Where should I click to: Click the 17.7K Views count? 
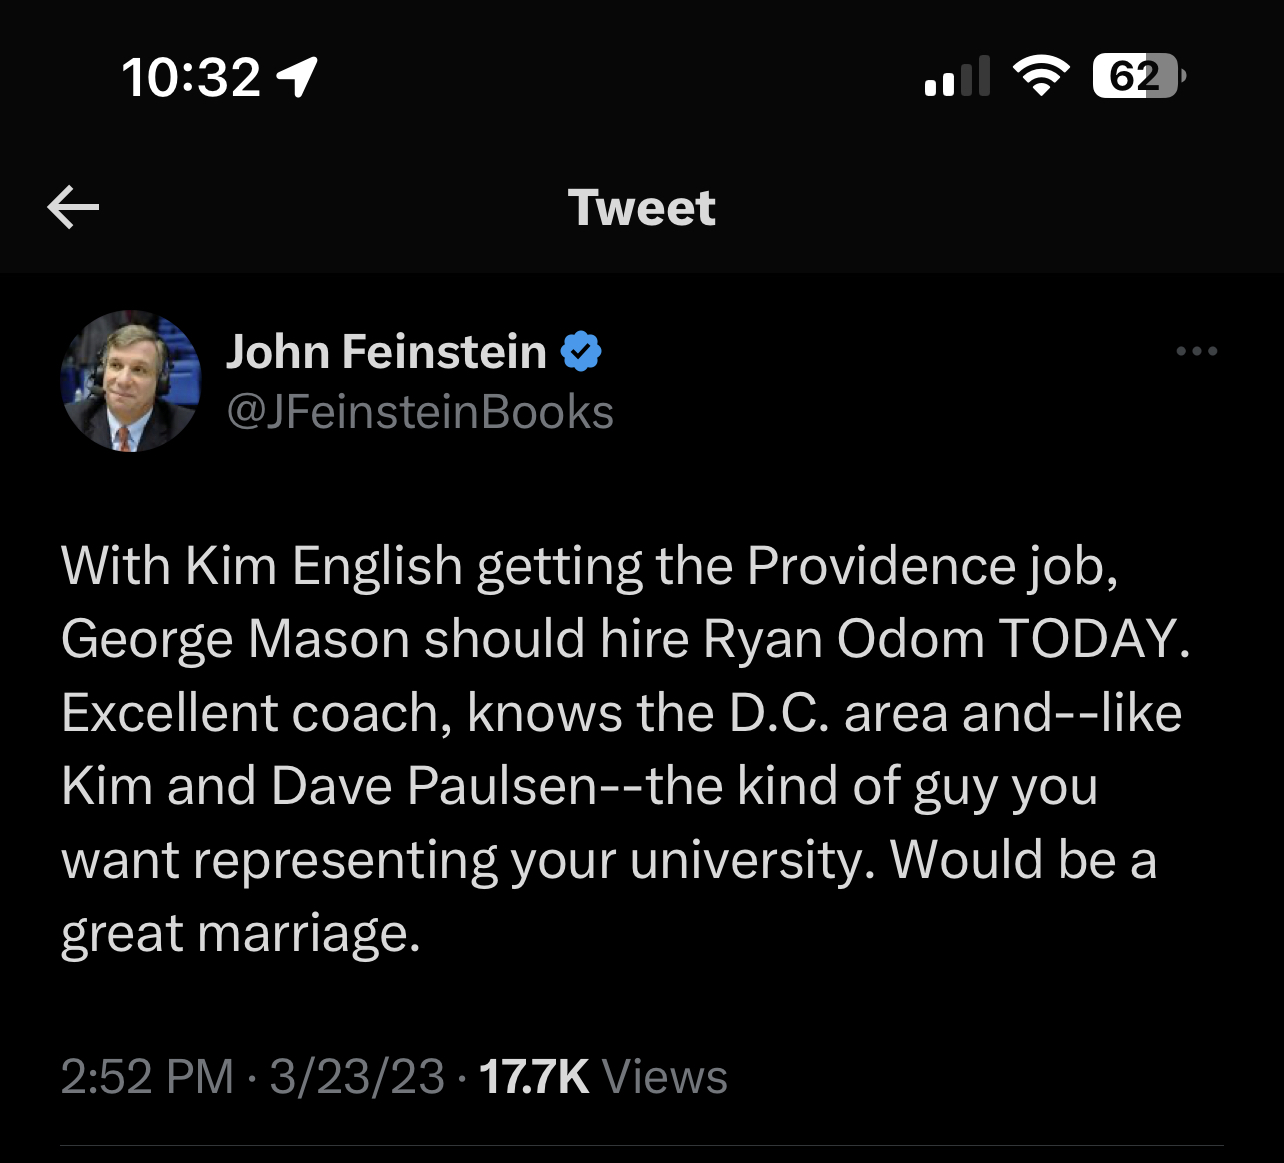603,1077
